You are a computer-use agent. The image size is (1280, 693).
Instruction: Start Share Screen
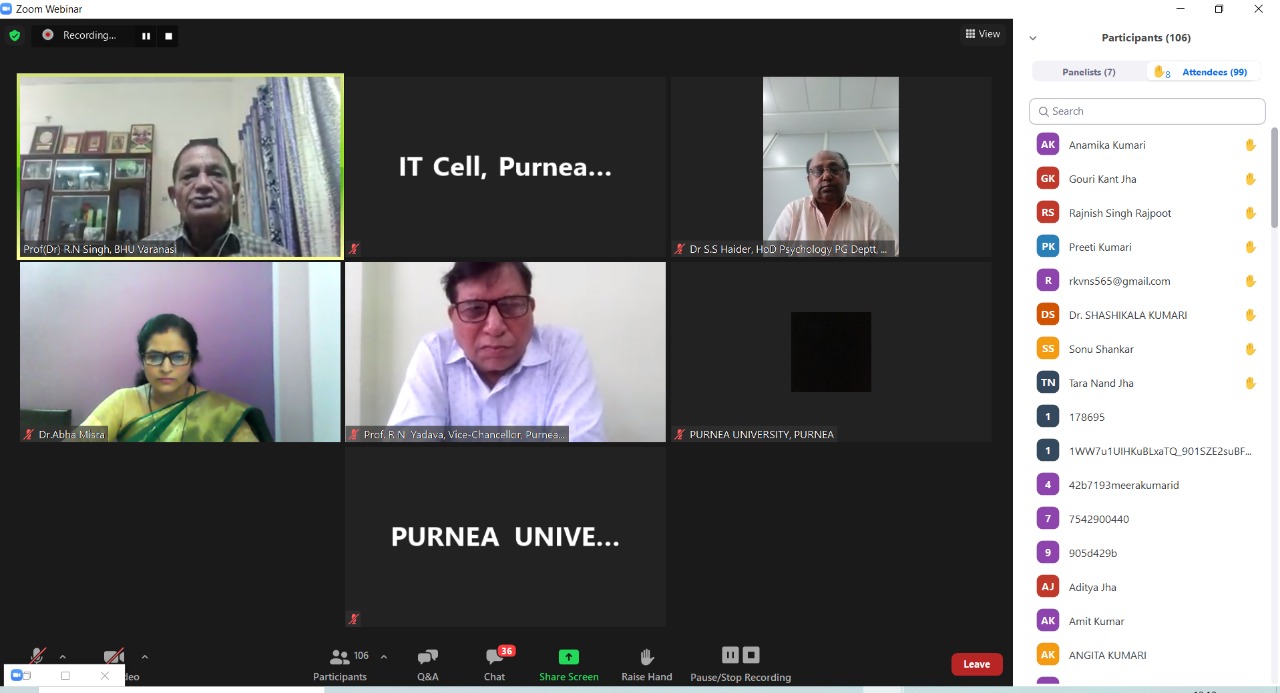tap(568, 664)
